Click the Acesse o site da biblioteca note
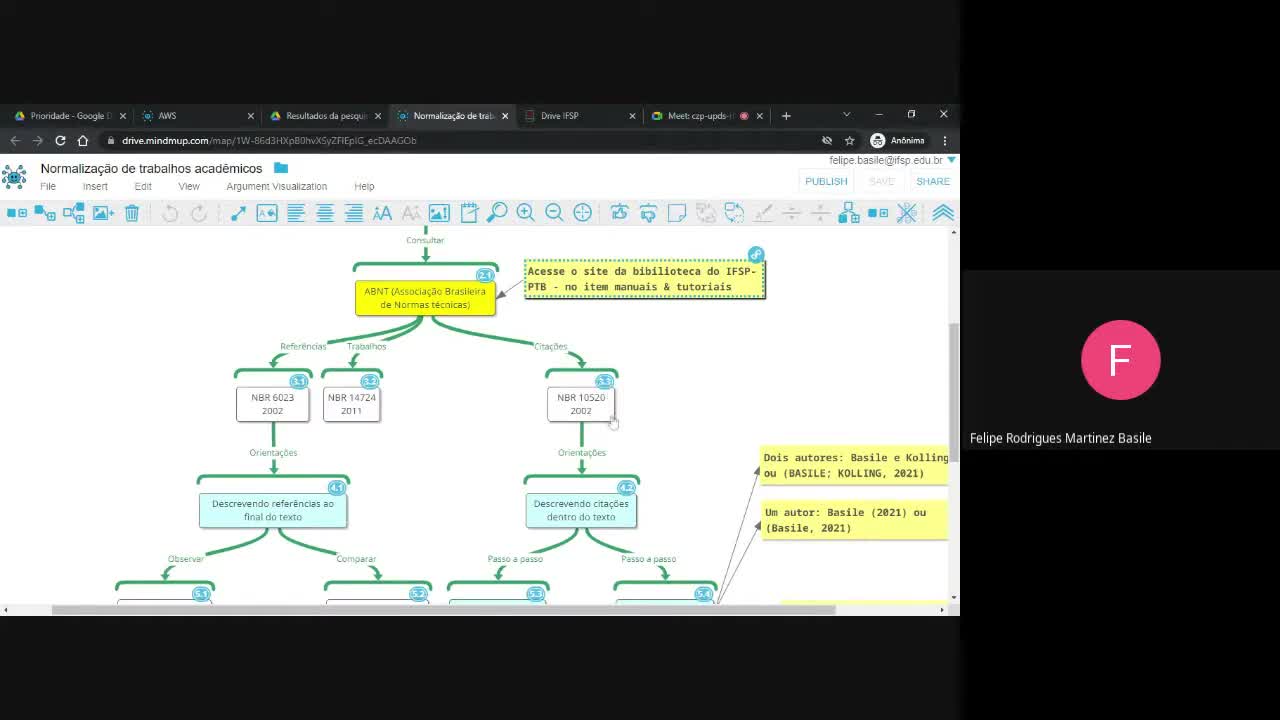This screenshot has width=1280, height=720. (645, 279)
